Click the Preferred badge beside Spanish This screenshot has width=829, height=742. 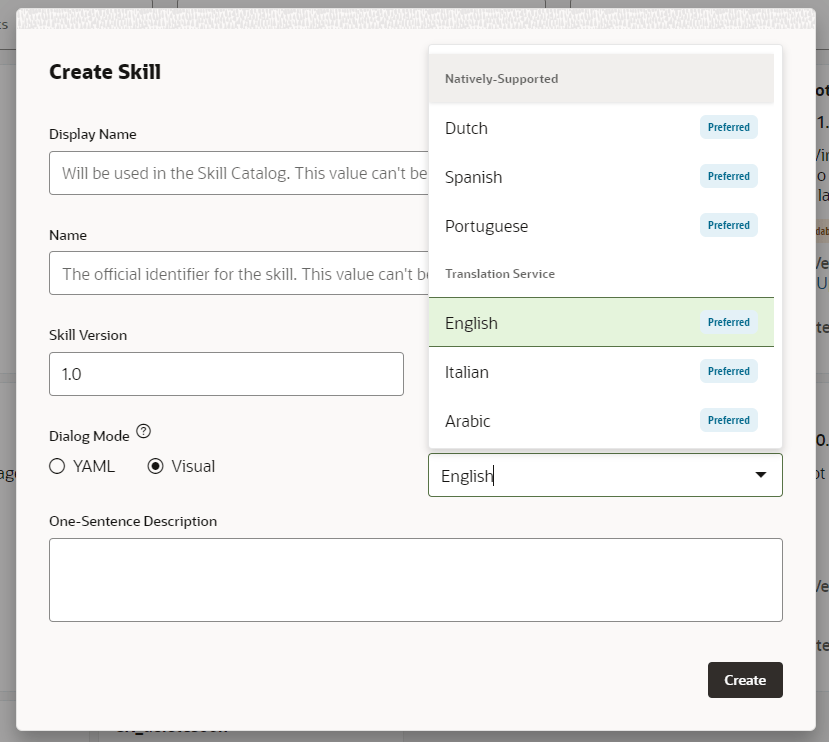(728, 177)
